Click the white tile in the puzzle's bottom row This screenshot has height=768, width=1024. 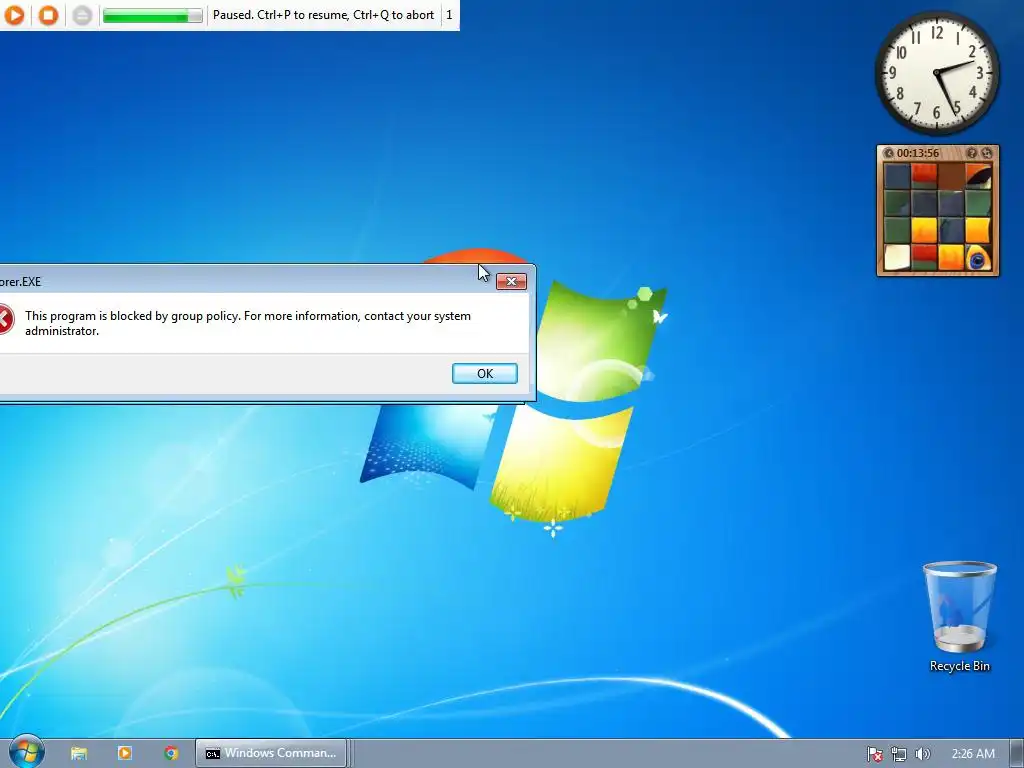click(897, 257)
